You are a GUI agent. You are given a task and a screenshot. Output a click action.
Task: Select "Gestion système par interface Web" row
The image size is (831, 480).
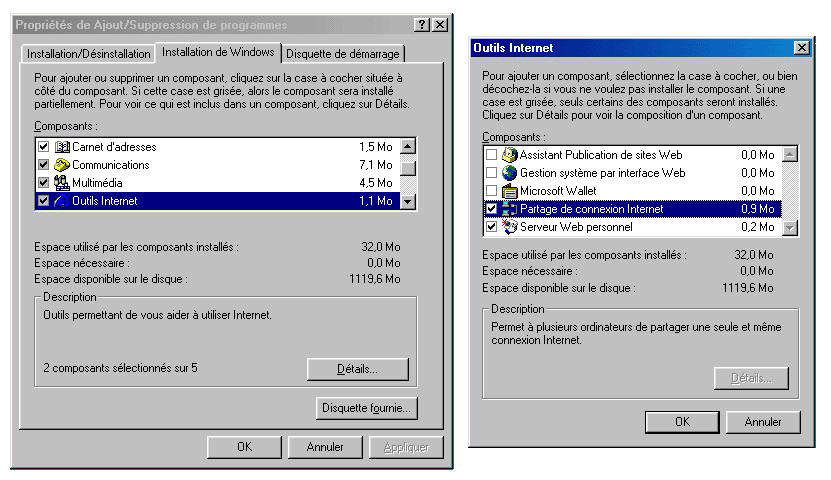click(603, 173)
